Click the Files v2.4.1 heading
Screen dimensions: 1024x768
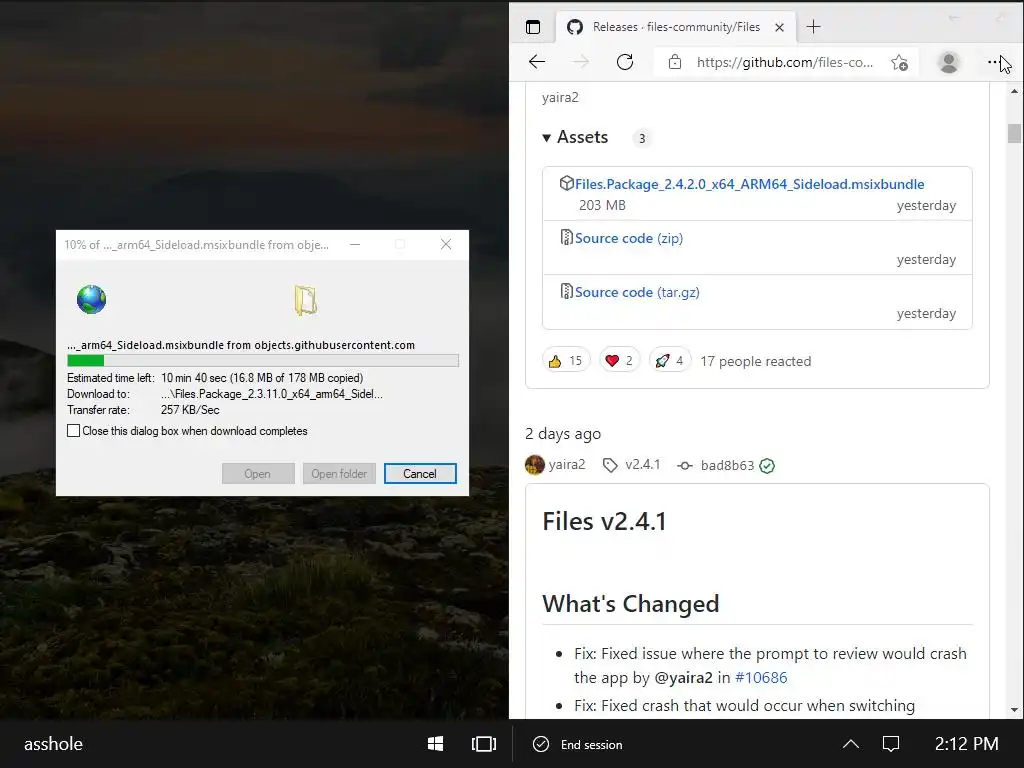604,521
